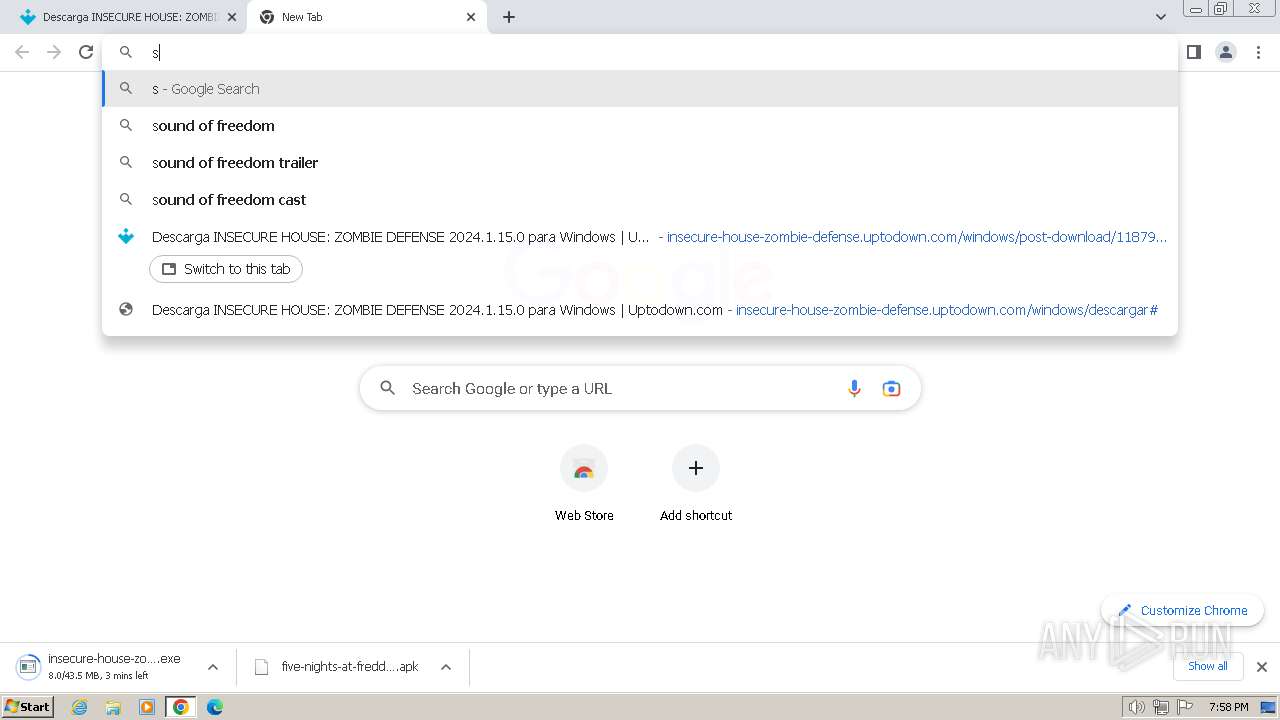Search by image with camera lens icon

pyautogui.click(x=891, y=388)
